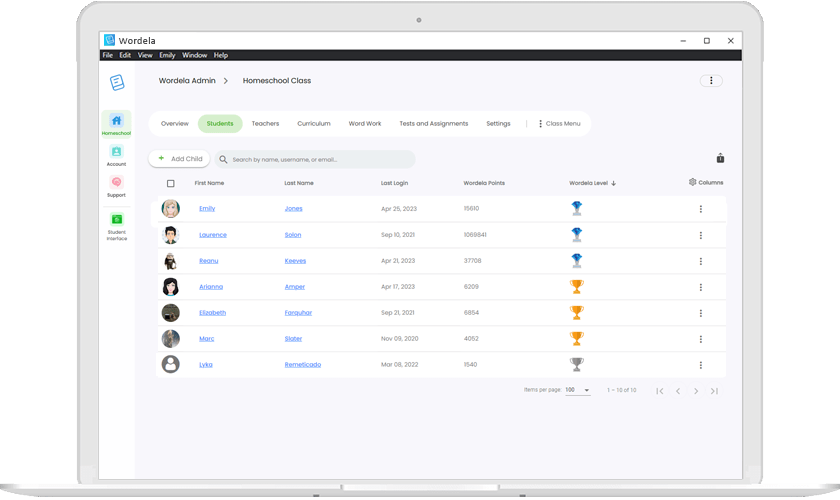Open the Homeschool sidebar section
Screen dimensions: 840x500
coord(116,124)
